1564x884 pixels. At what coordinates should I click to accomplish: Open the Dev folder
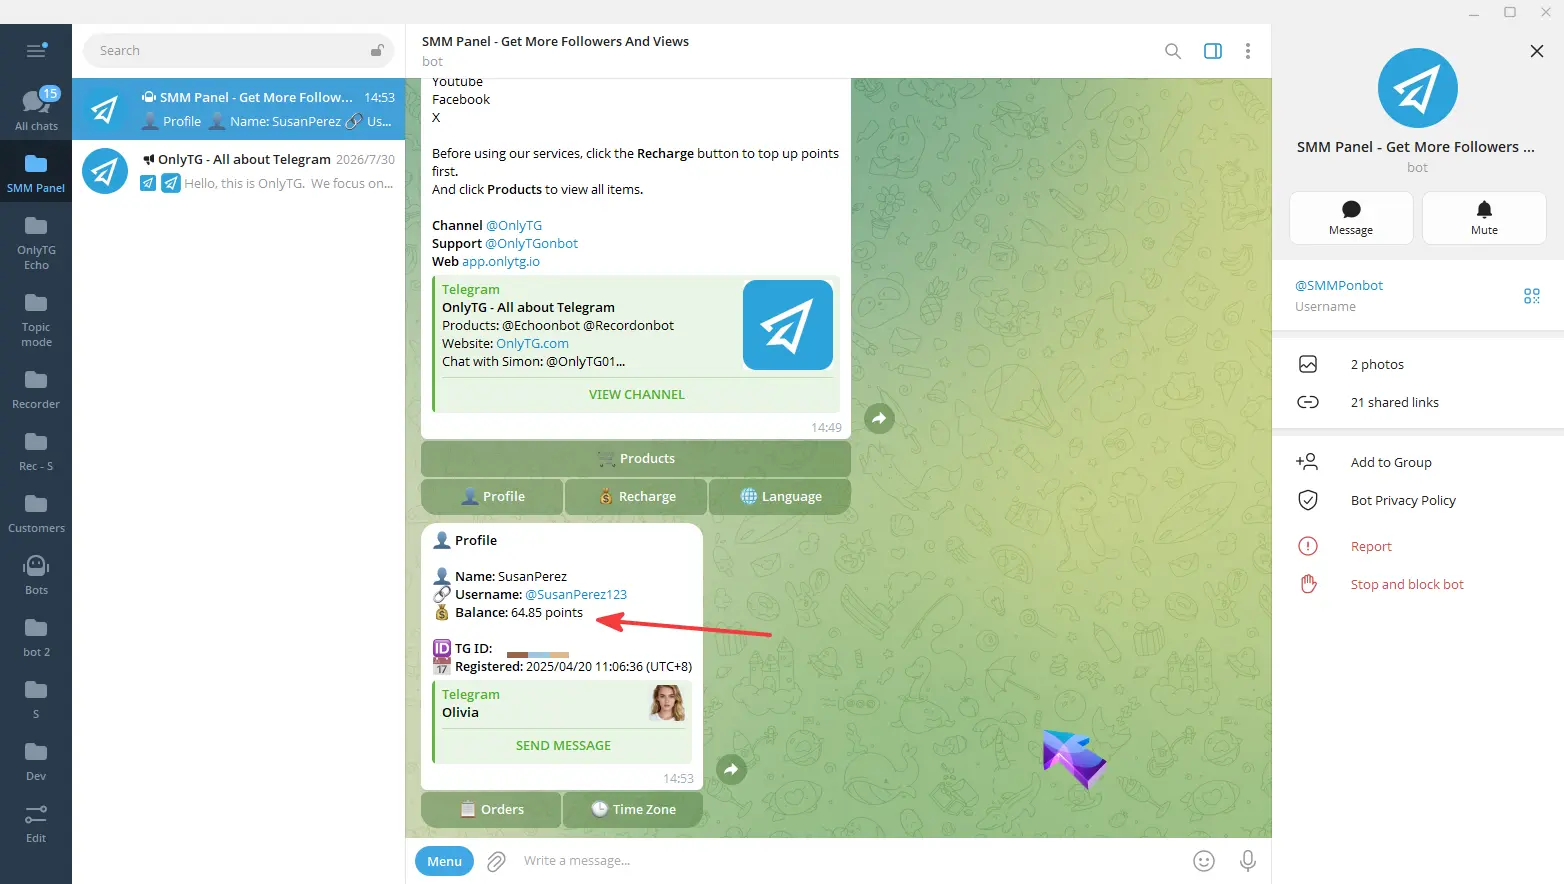tap(36, 761)
